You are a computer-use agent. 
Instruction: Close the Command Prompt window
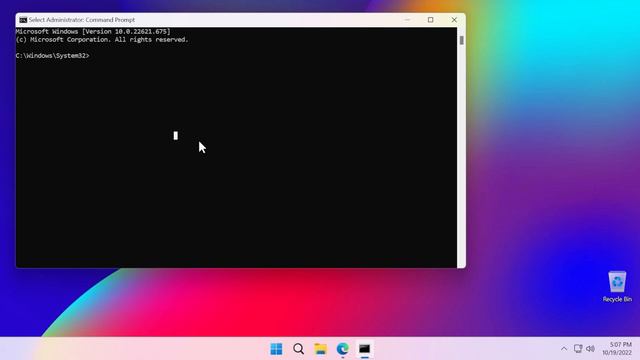(x=454, y=20)
